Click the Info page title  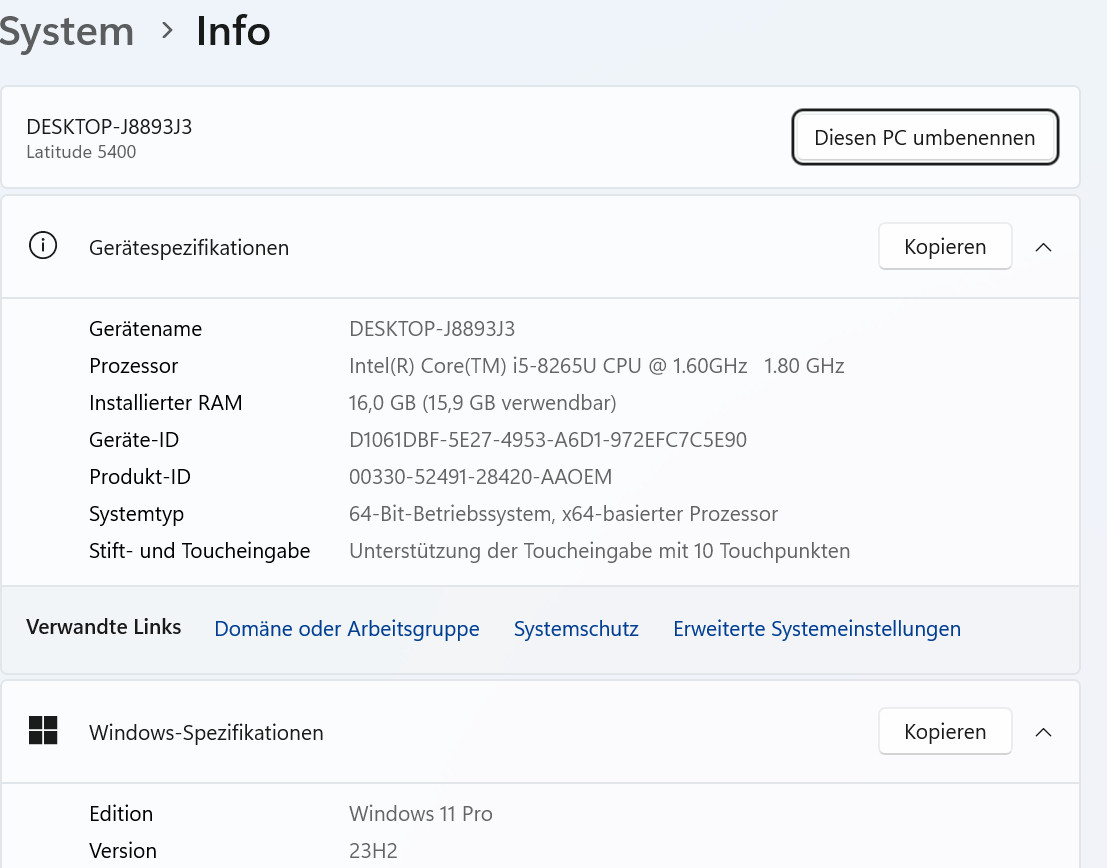[233, 32]
